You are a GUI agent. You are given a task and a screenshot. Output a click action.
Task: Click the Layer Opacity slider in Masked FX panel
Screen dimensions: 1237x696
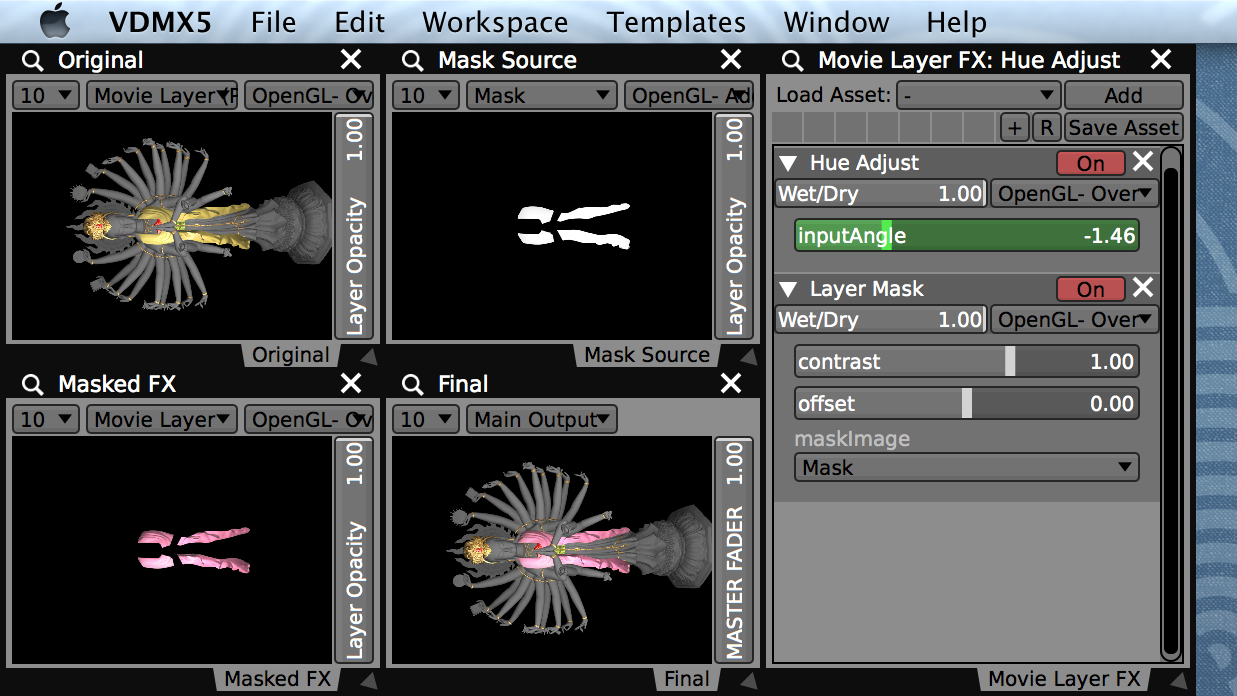[354, 550]
